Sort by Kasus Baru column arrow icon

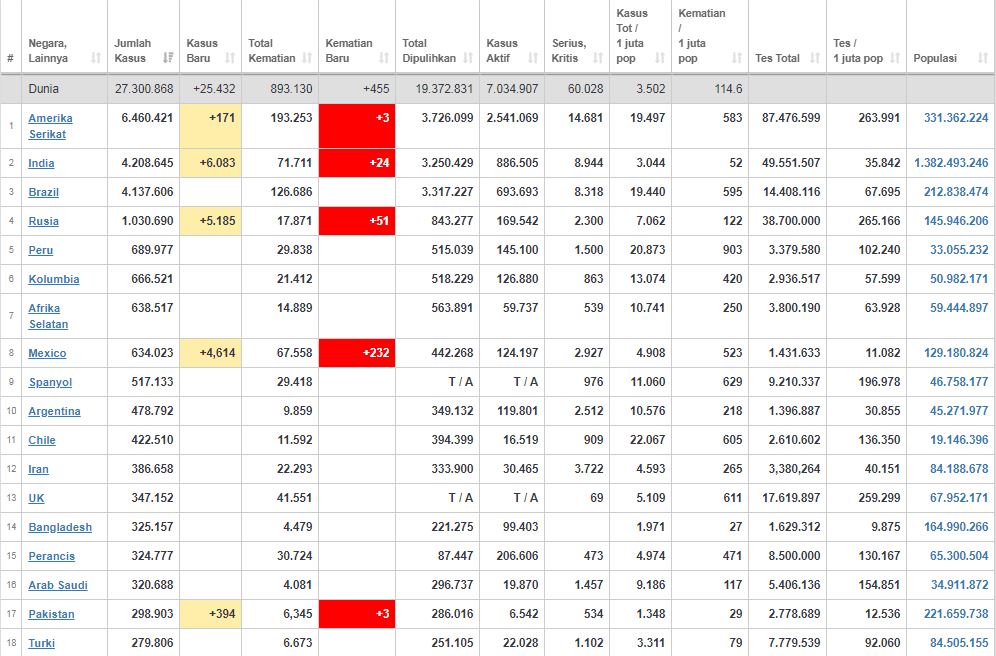pos(230,58)
